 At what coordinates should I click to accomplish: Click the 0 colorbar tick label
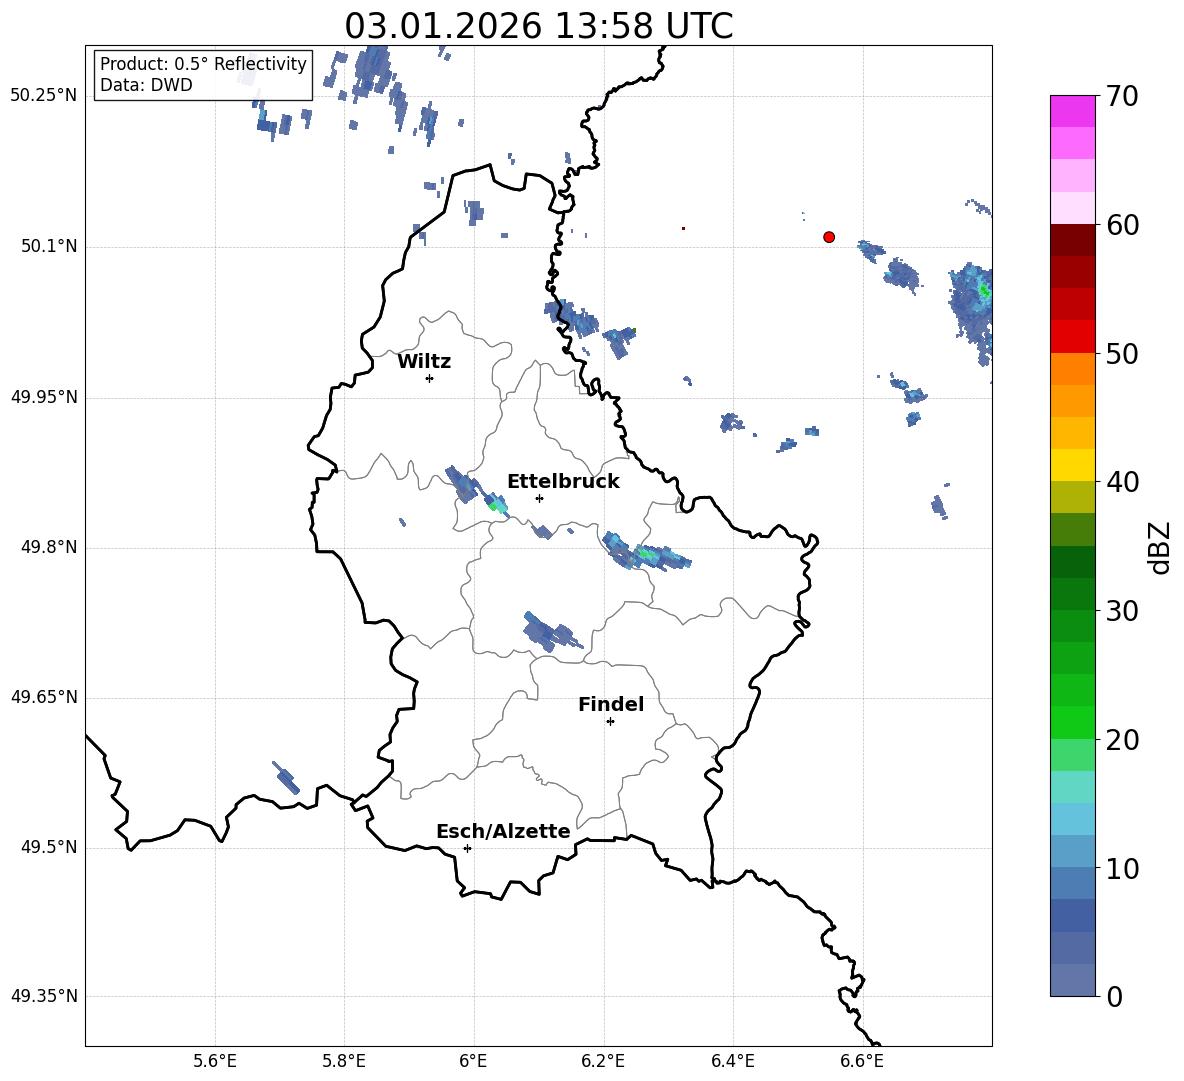pos(1115,997)
